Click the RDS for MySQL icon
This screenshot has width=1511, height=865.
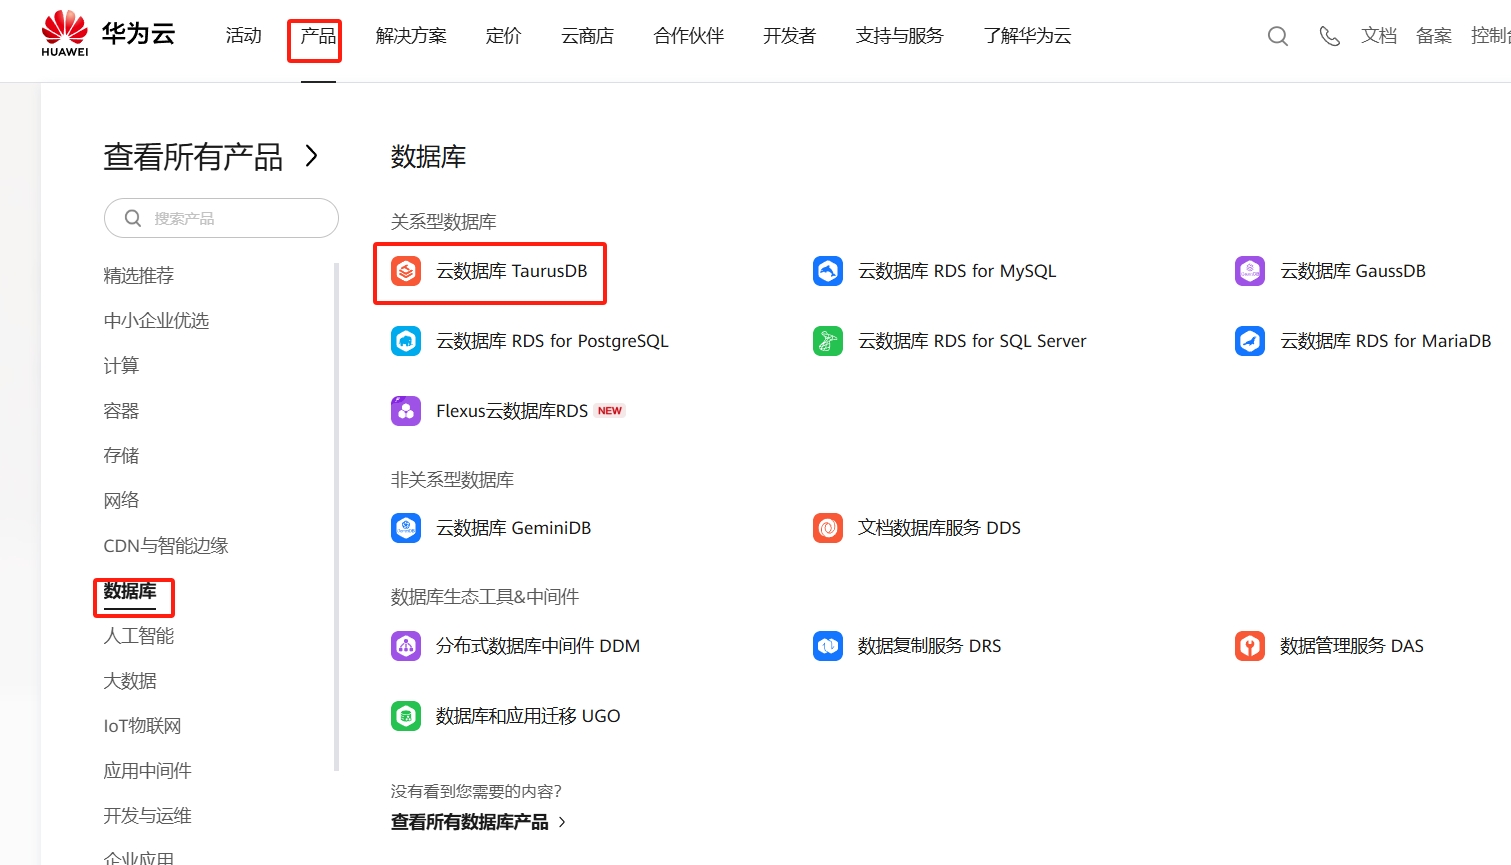coord(828,271)
